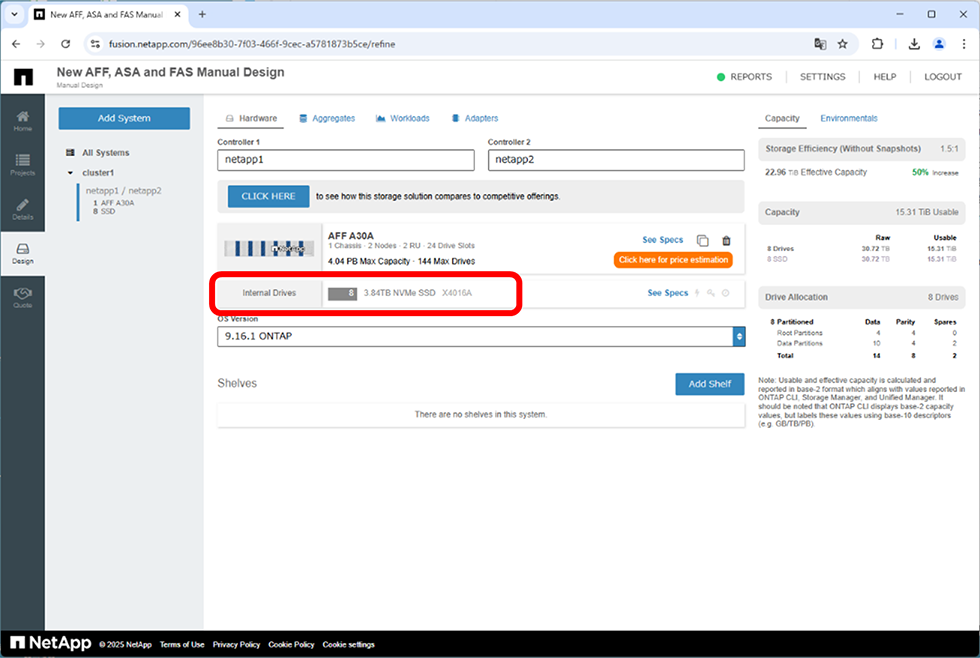Open the Details pencil section
The height and width of the screenshot is (658, 980).
click(x=22, y=209)
